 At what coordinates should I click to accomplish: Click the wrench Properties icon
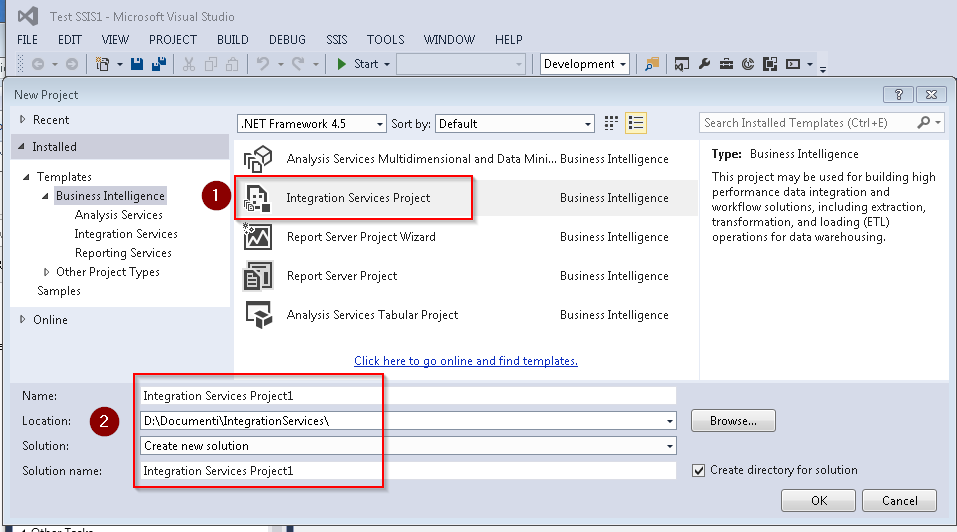click(x=704, y=64)
